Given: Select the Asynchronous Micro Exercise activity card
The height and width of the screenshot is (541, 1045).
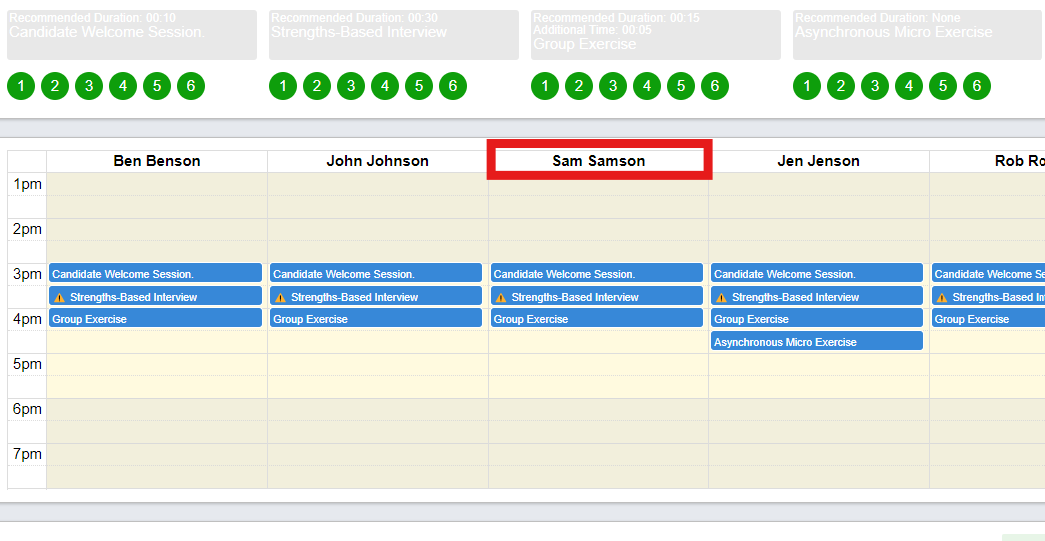Looking at the screenshot, I should 919,35.
